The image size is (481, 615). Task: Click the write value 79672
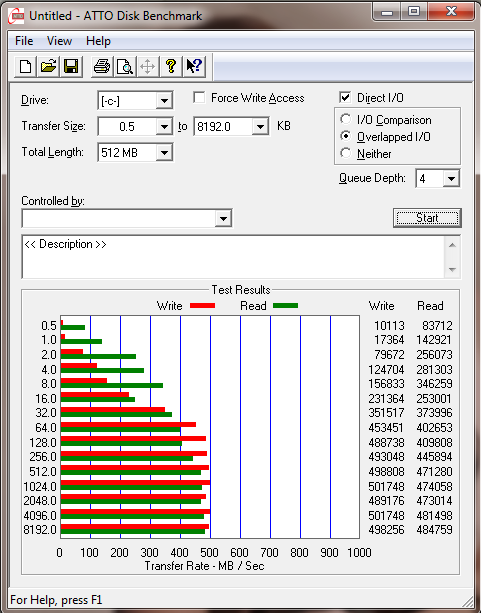point(389,355)
